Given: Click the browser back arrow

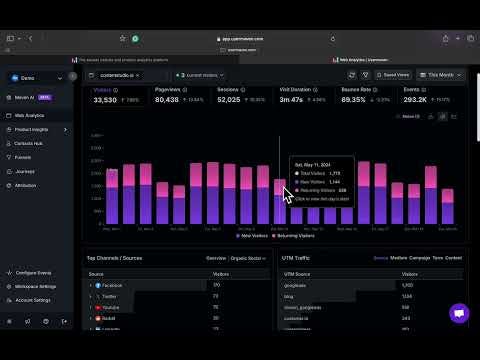Looking at the screenshot, I should [30, 39].
